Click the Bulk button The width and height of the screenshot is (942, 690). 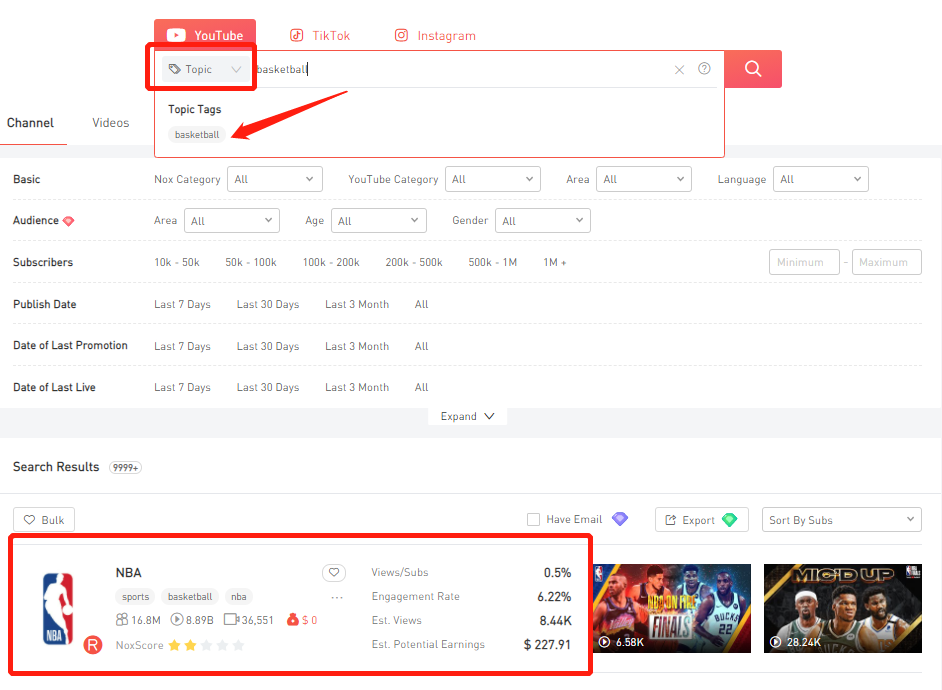tap(44, 520)
